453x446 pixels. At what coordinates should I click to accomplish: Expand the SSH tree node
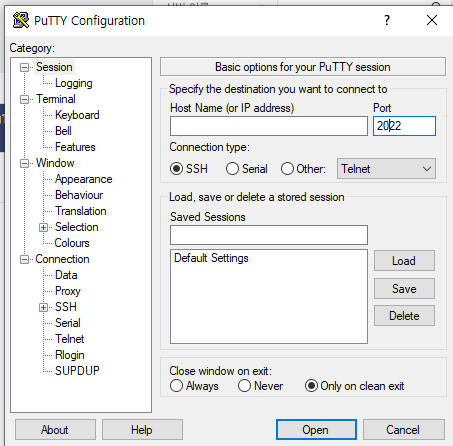coord(43,307)
